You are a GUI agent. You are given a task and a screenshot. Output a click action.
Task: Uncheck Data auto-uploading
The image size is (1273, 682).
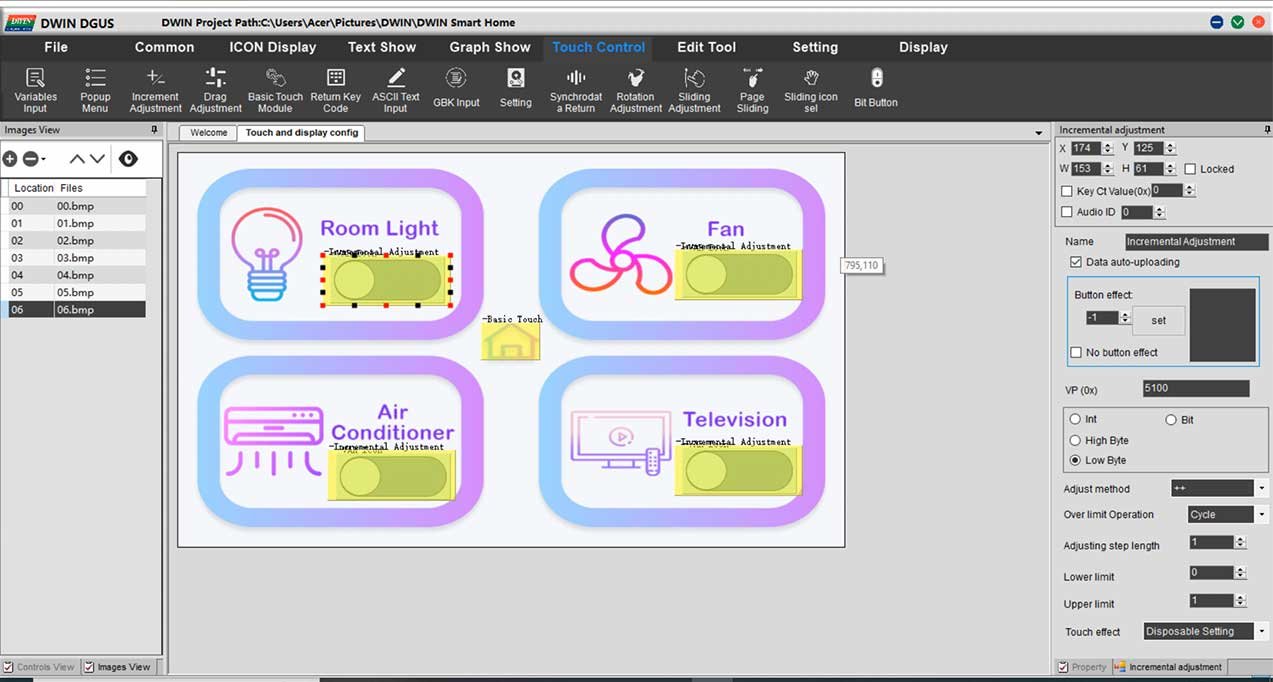pyautogui.click(x=1076, y=262)
